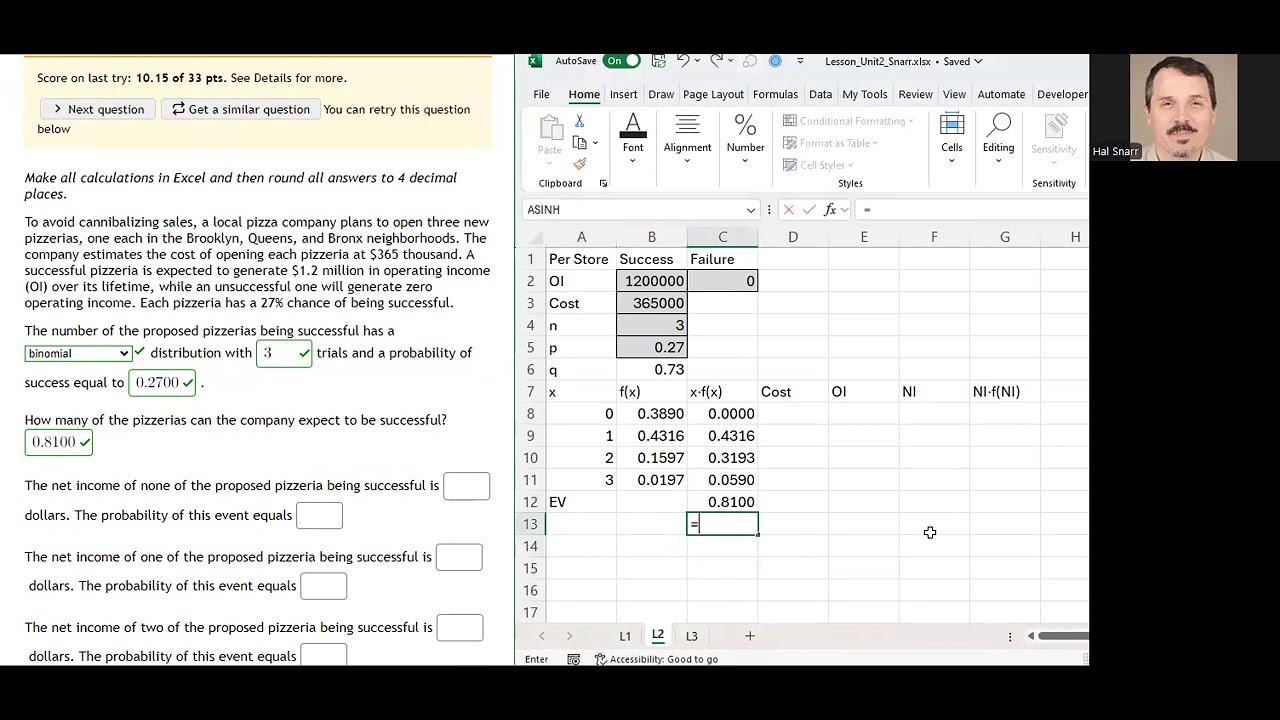Click next sheet navigation arrow
This screenshot has height=720, width=1280.
tap(569, 636)
